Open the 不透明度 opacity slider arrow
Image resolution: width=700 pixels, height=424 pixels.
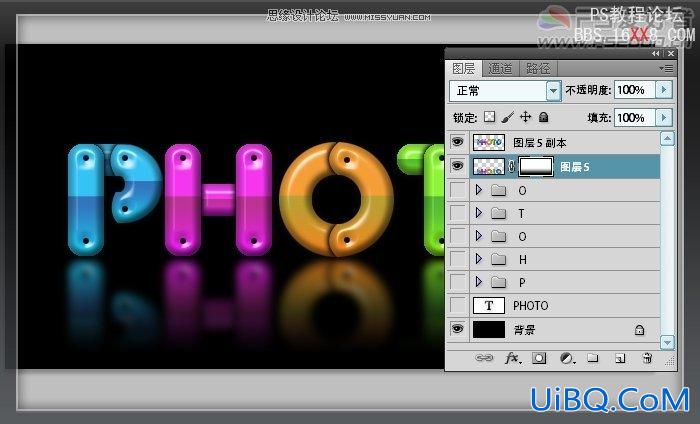pos(664,90)
